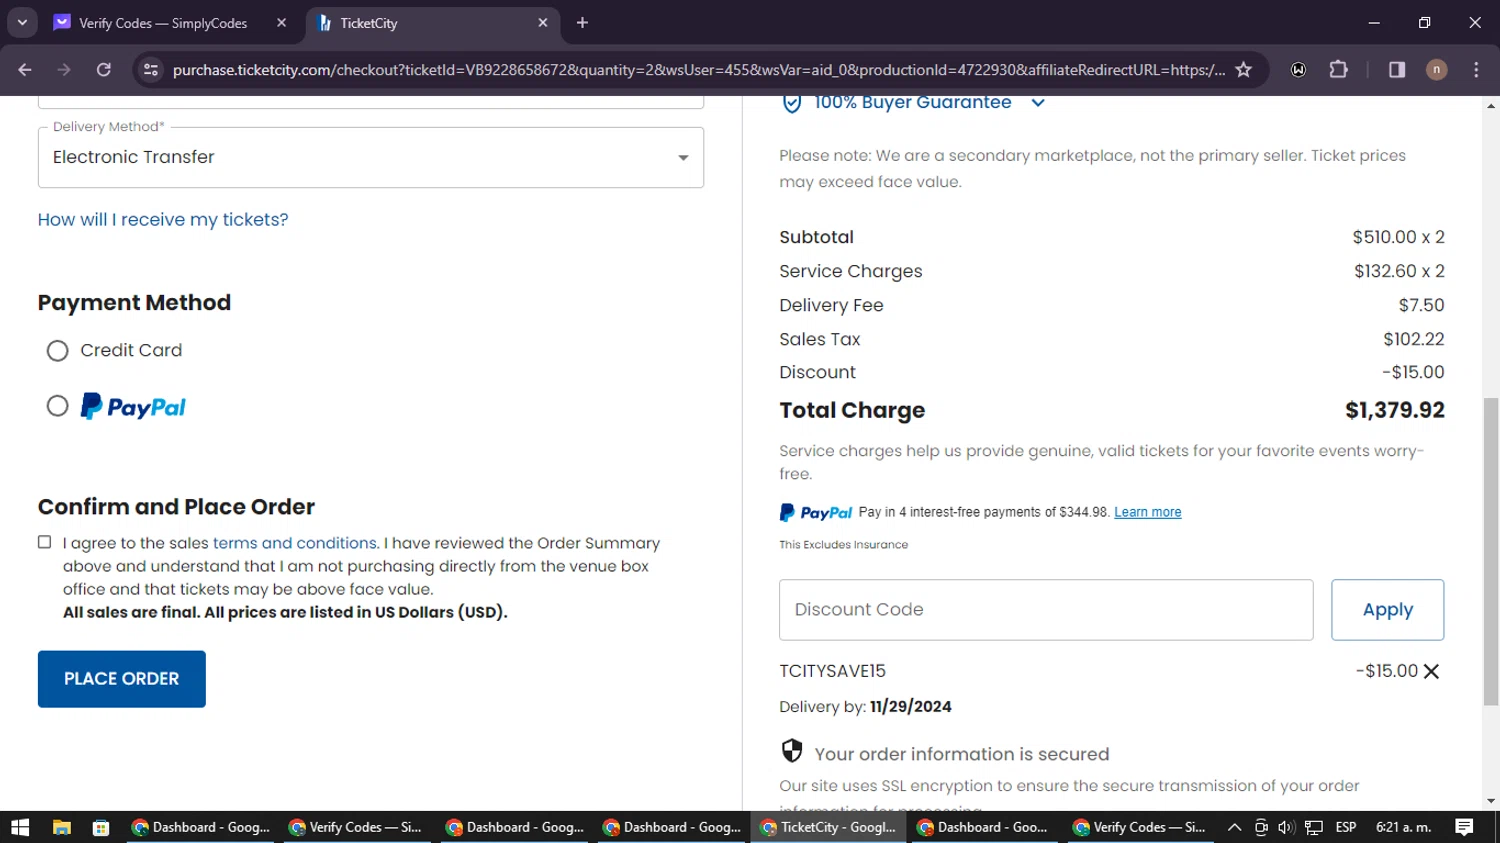Image resolution: width=1500 pixels, height=843 pixels.
Task: Open site information icon in address bar
Action: point(151,70)
